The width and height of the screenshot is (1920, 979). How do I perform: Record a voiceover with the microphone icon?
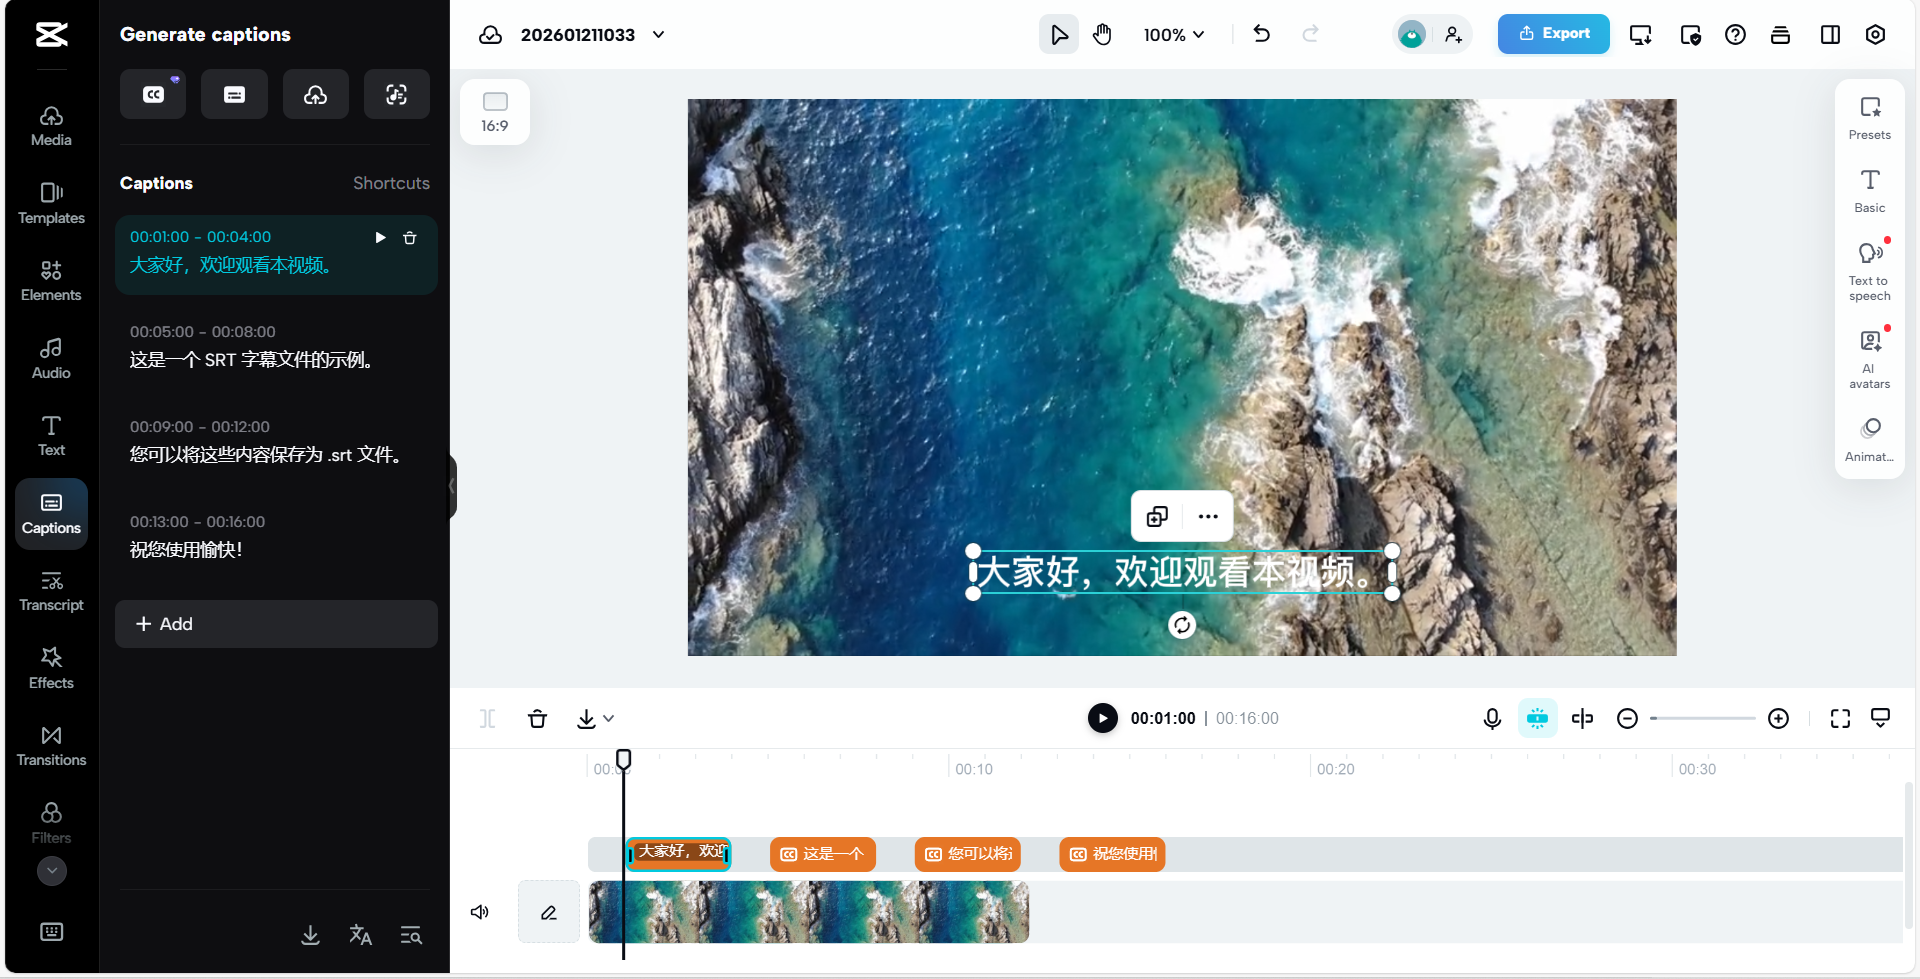[x=1491, y=718]
